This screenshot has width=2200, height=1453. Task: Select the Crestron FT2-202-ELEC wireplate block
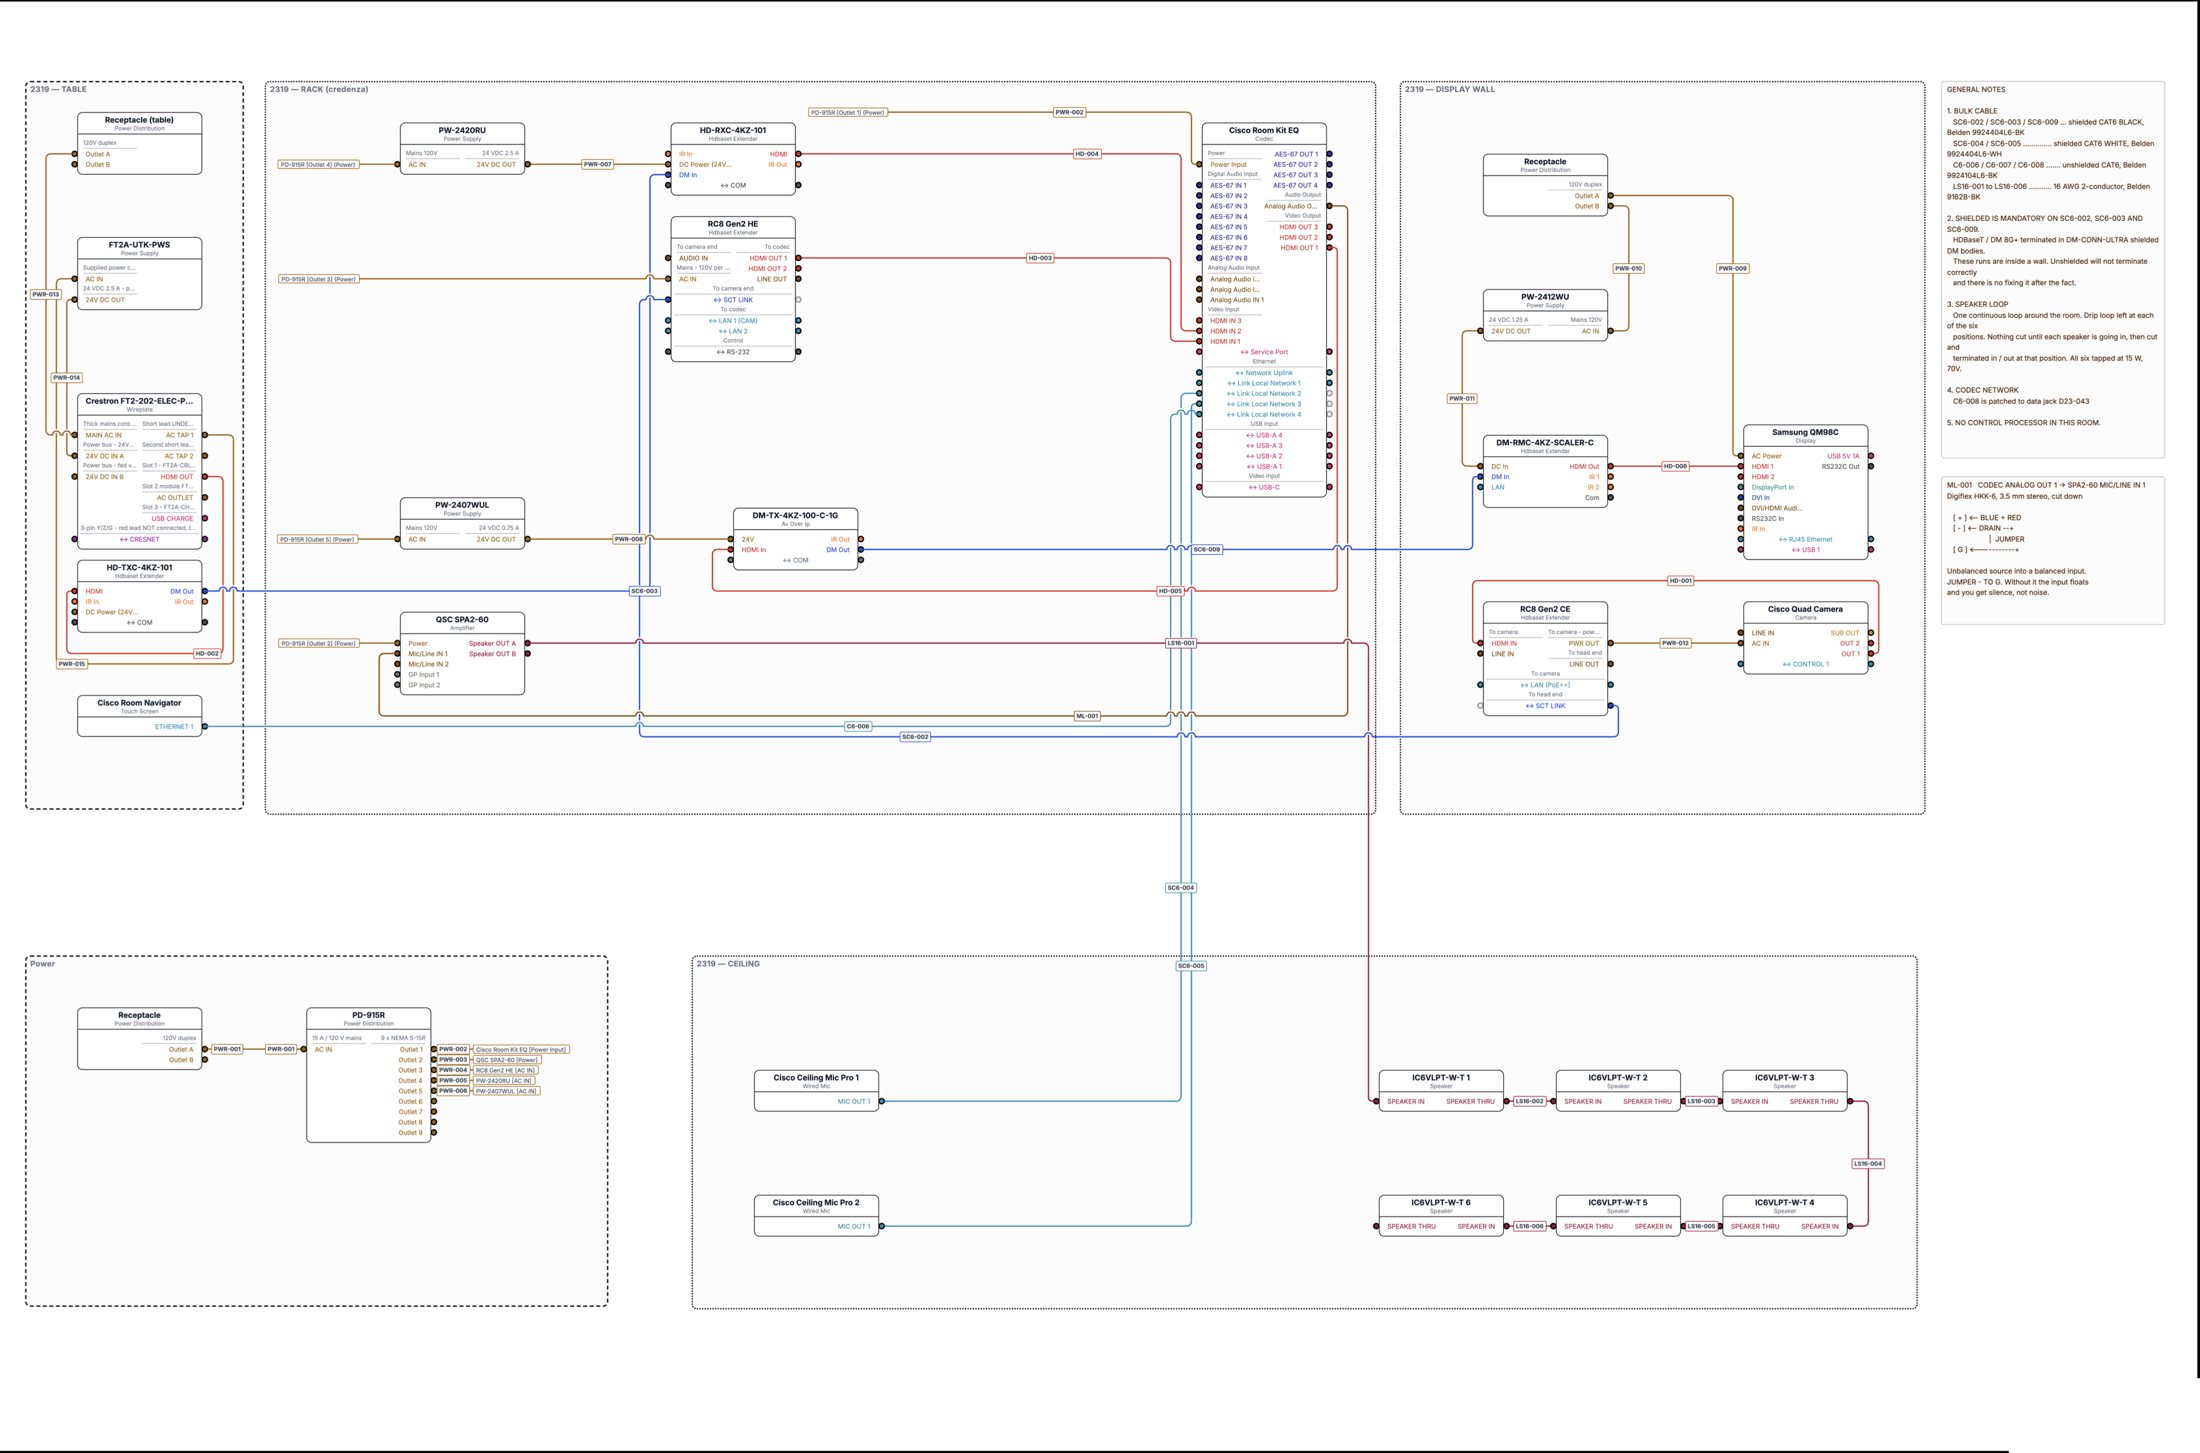click(x=139, y=471)
